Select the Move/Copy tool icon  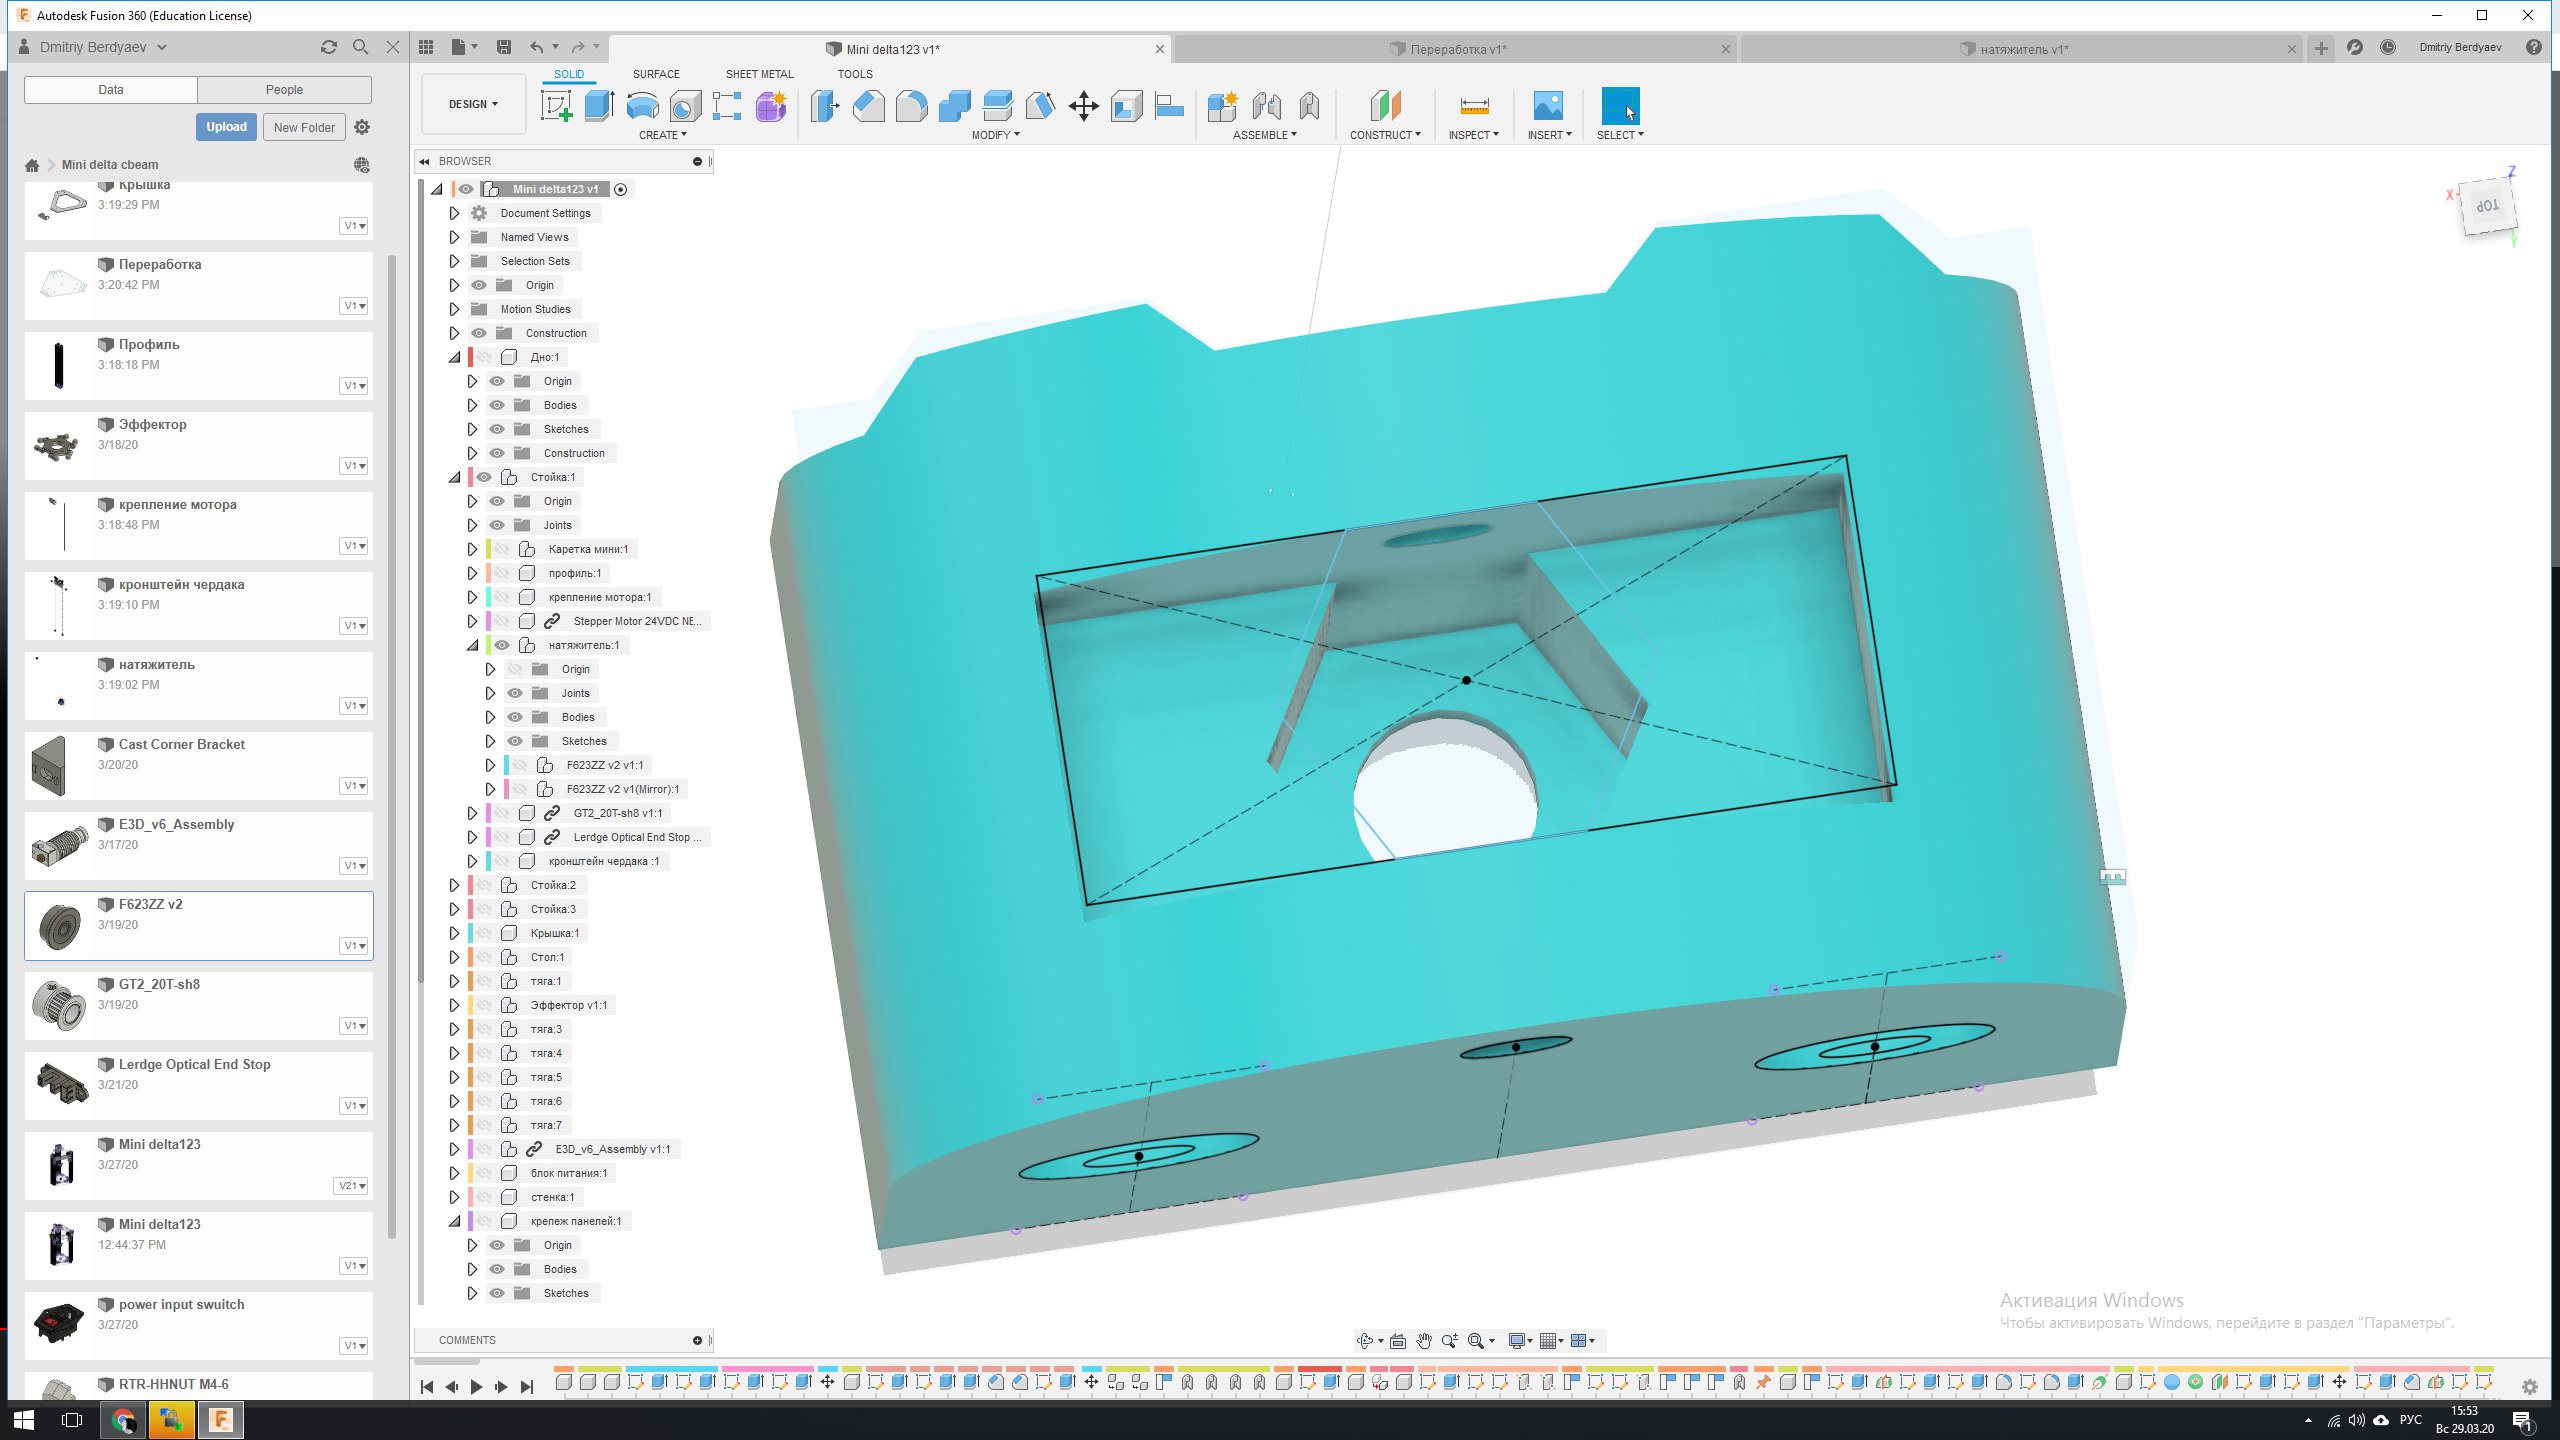point(1083,106)
